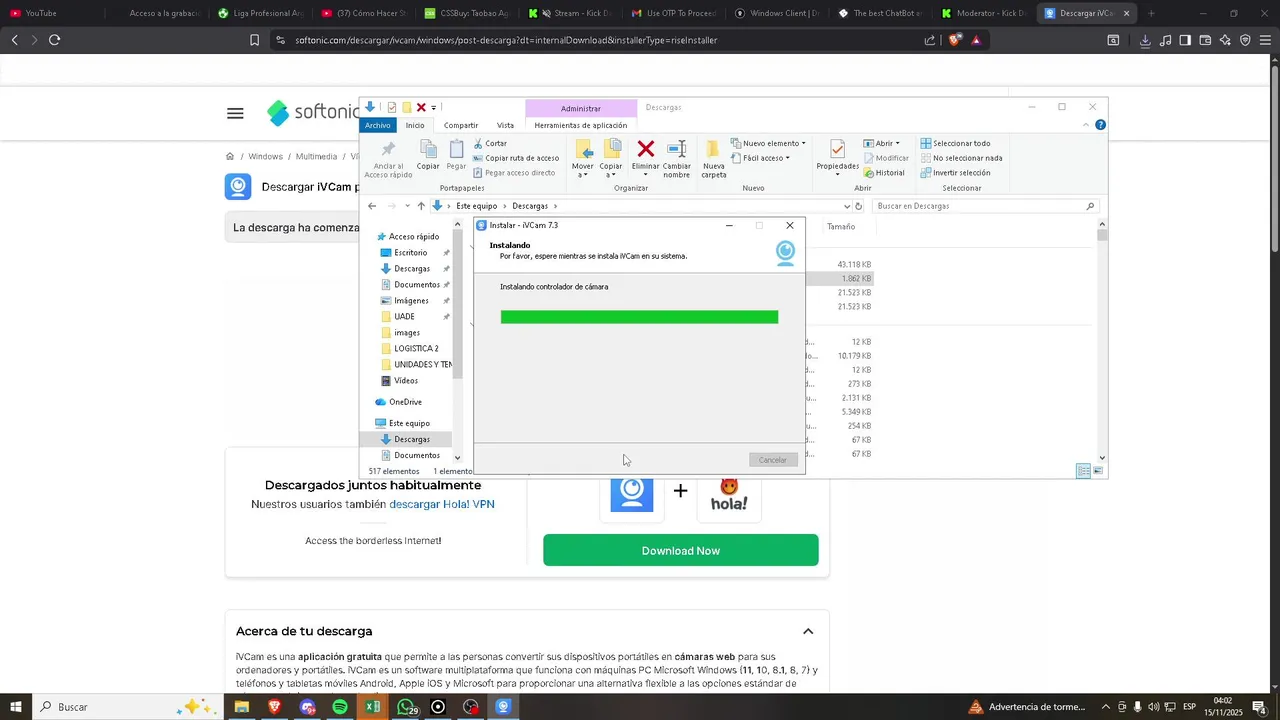Viewport: 1280px width, 720px height.
Task: Click the Administrar contextual tab
Action: (581, 108)
